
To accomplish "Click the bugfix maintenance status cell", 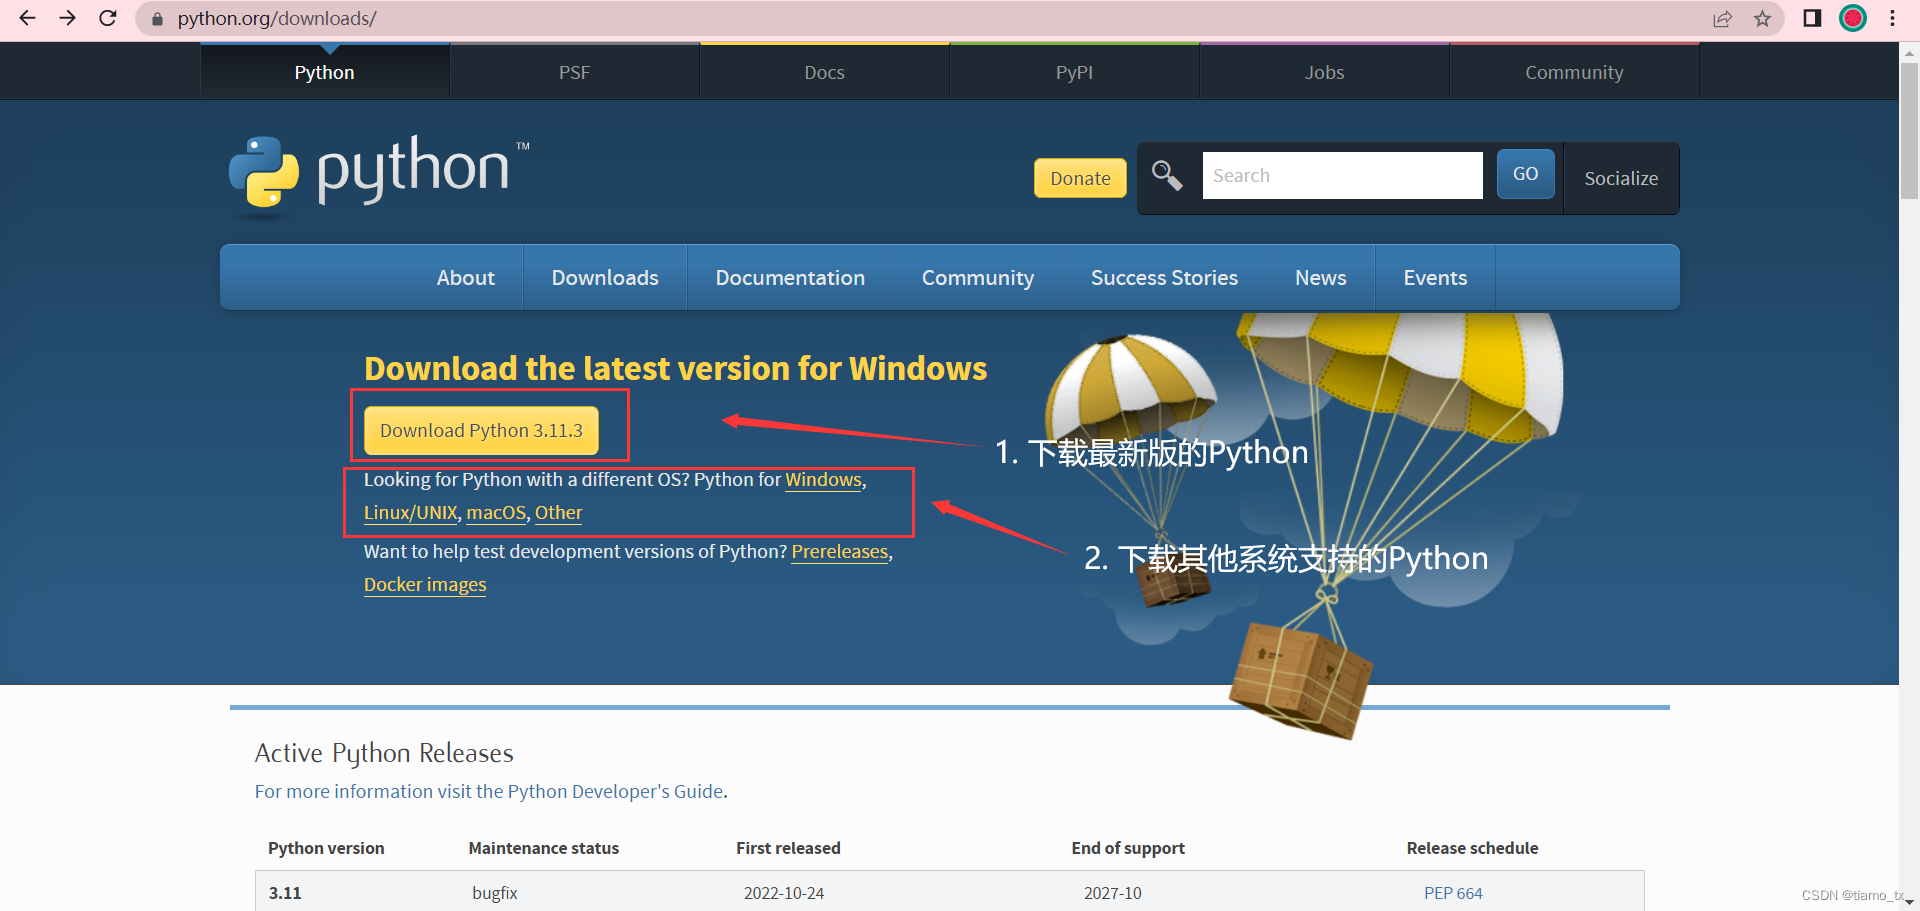I will [x=495, y=893].
